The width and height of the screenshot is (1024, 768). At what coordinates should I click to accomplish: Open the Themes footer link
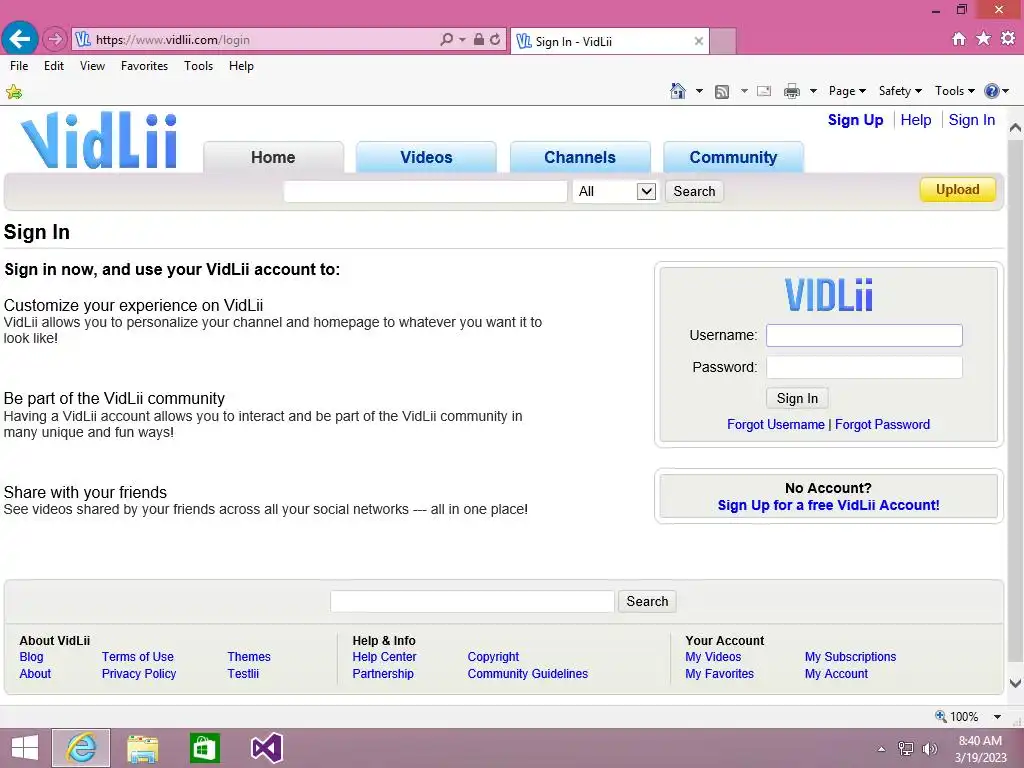click(x=249, y=656)
